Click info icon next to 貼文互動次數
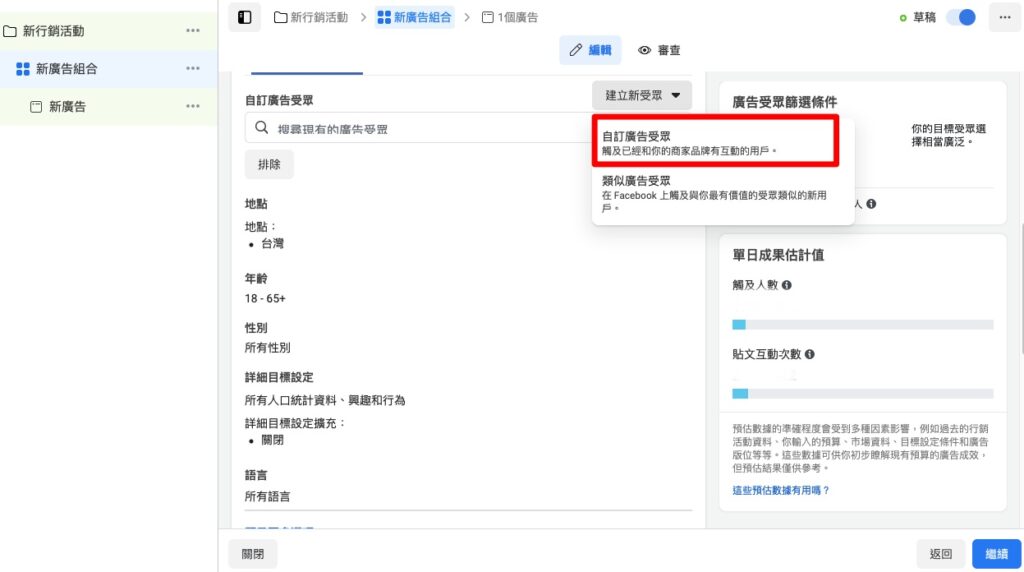Viewport: 1024px width, 572px height. tap(810, 354)
